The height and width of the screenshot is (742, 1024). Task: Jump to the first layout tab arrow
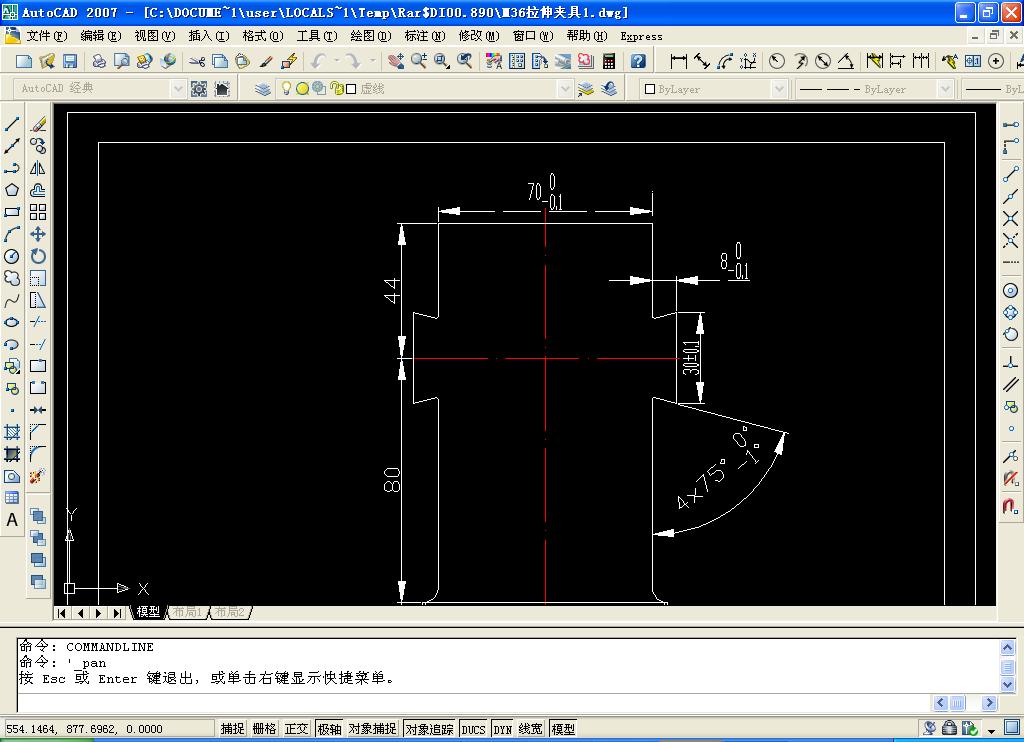[61, 613]
